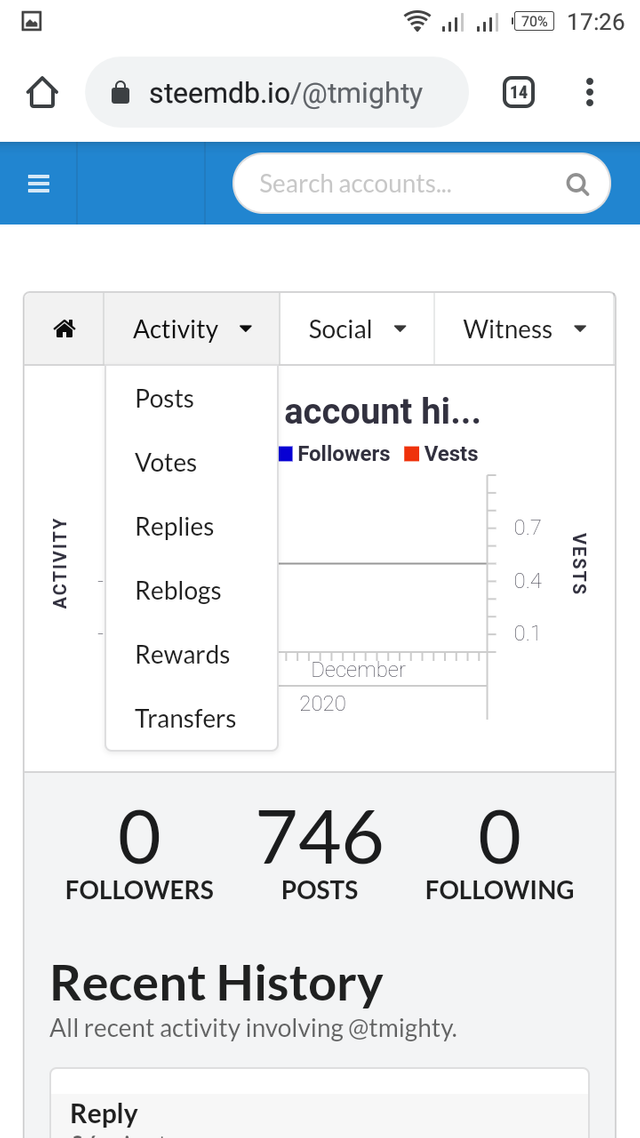The height and width of the screenshot is (1138, 640).
Task: Expand the Social dropdown
Action: pos(357,329)
